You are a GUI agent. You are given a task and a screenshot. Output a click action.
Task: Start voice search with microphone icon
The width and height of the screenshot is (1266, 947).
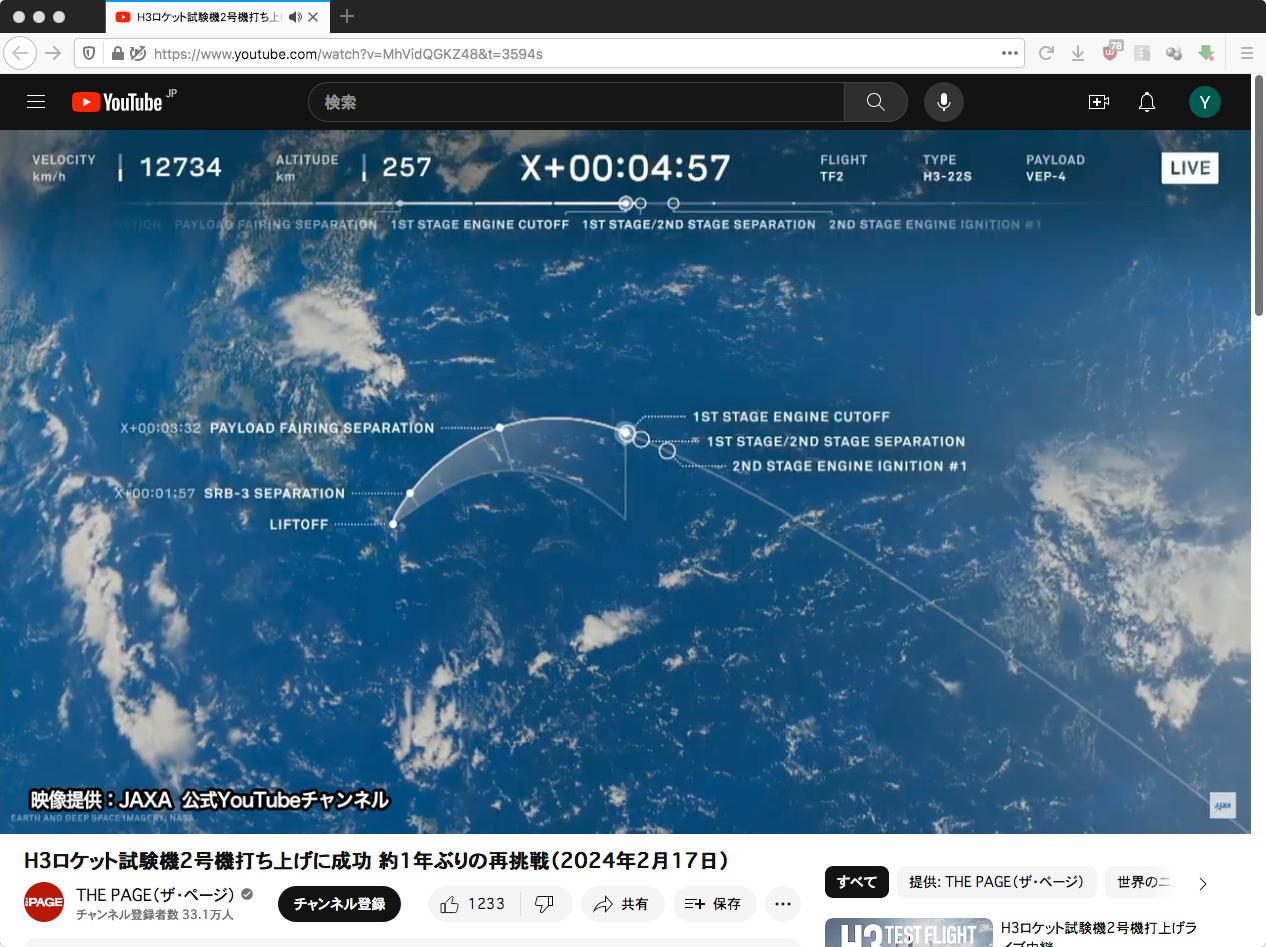(x=943, y=102)
